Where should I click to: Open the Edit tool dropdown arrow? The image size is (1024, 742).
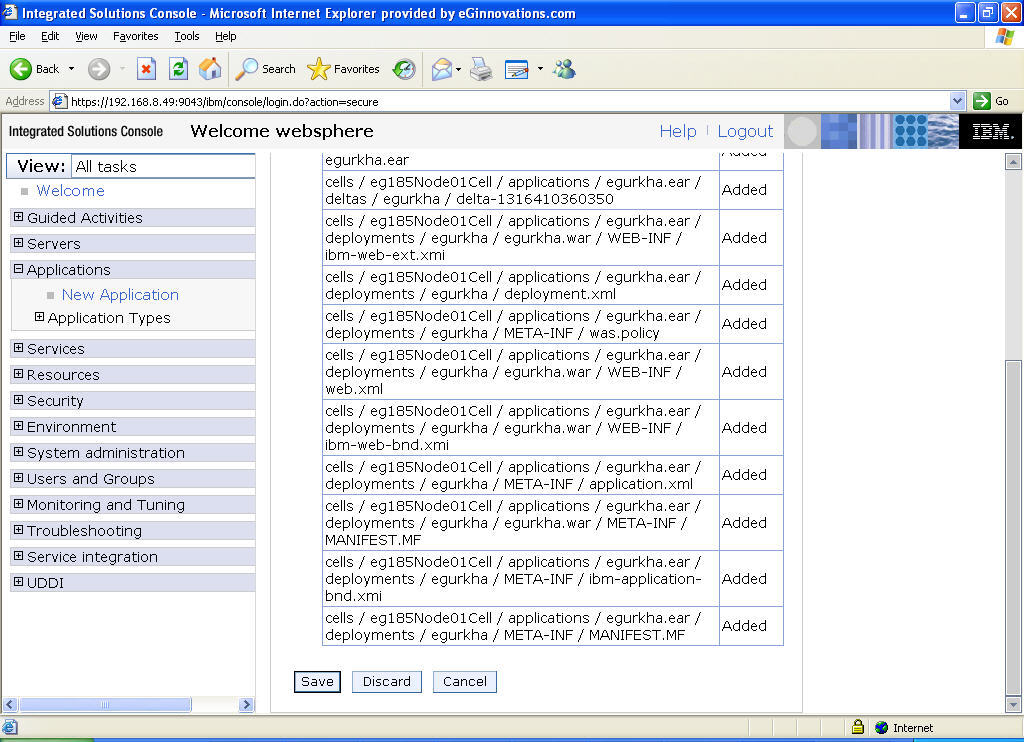tap(540, 69)
